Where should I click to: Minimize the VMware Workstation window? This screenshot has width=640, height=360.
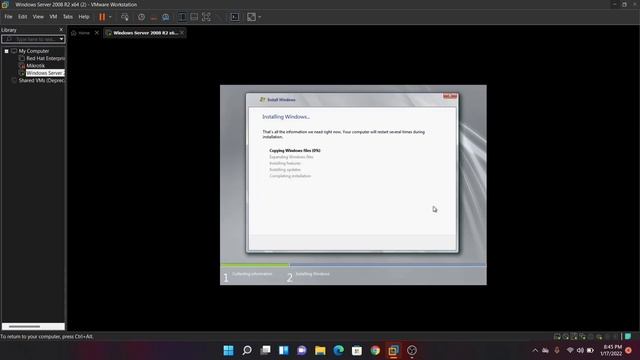tap(615, 4)
